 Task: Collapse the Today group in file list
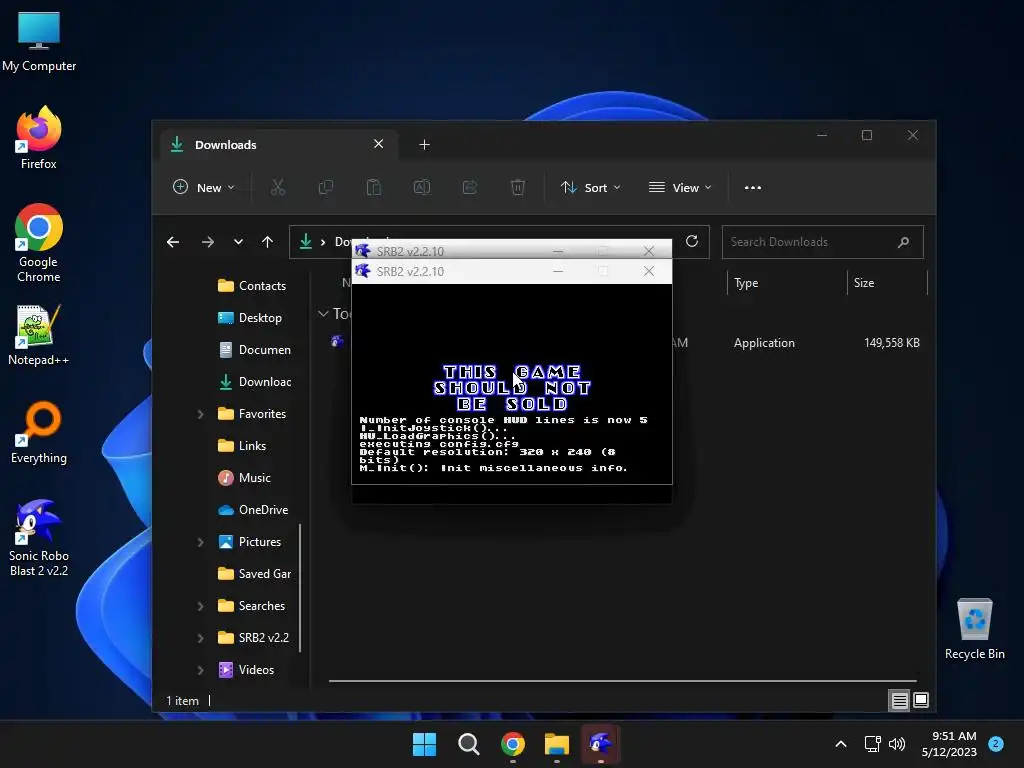click(x=323, y=314)
